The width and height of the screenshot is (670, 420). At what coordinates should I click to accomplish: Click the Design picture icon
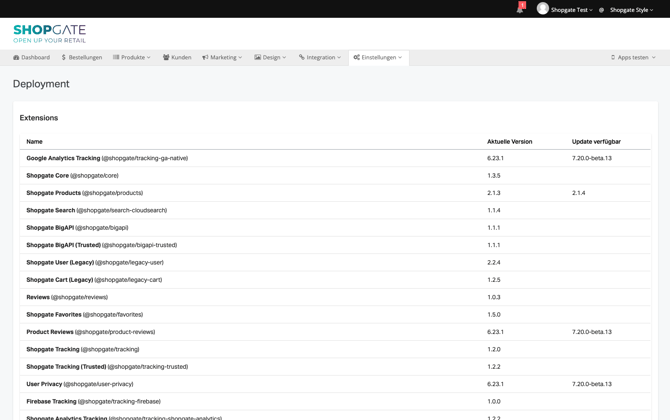pos(257,57)
